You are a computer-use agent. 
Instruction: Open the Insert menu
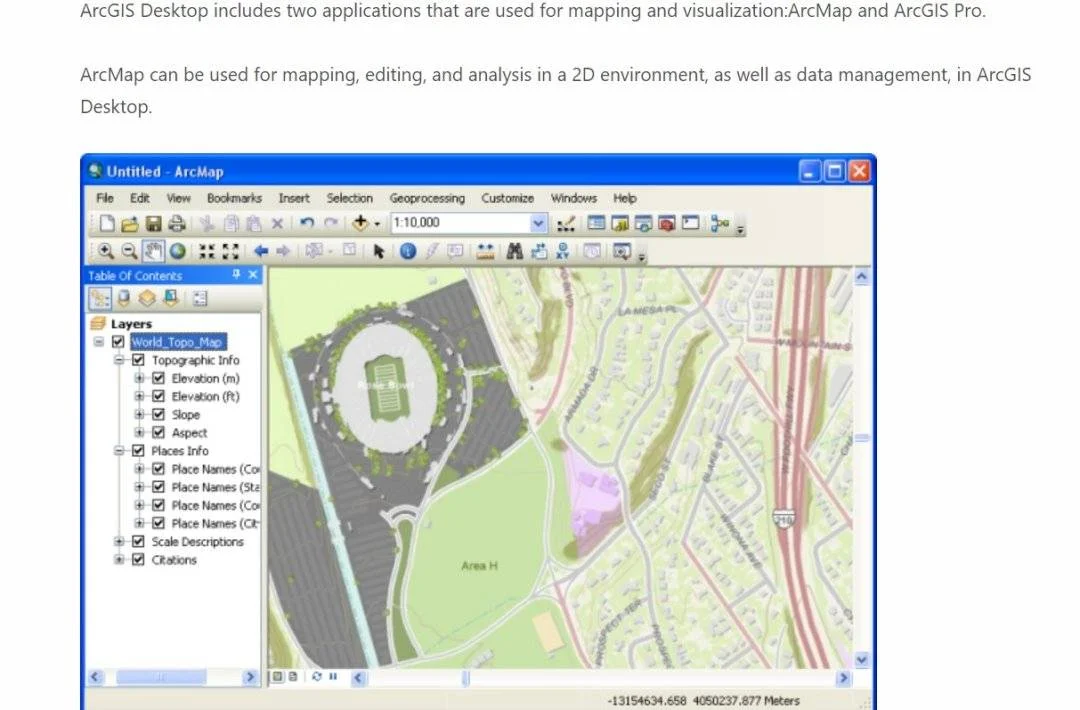pos(294,198)
